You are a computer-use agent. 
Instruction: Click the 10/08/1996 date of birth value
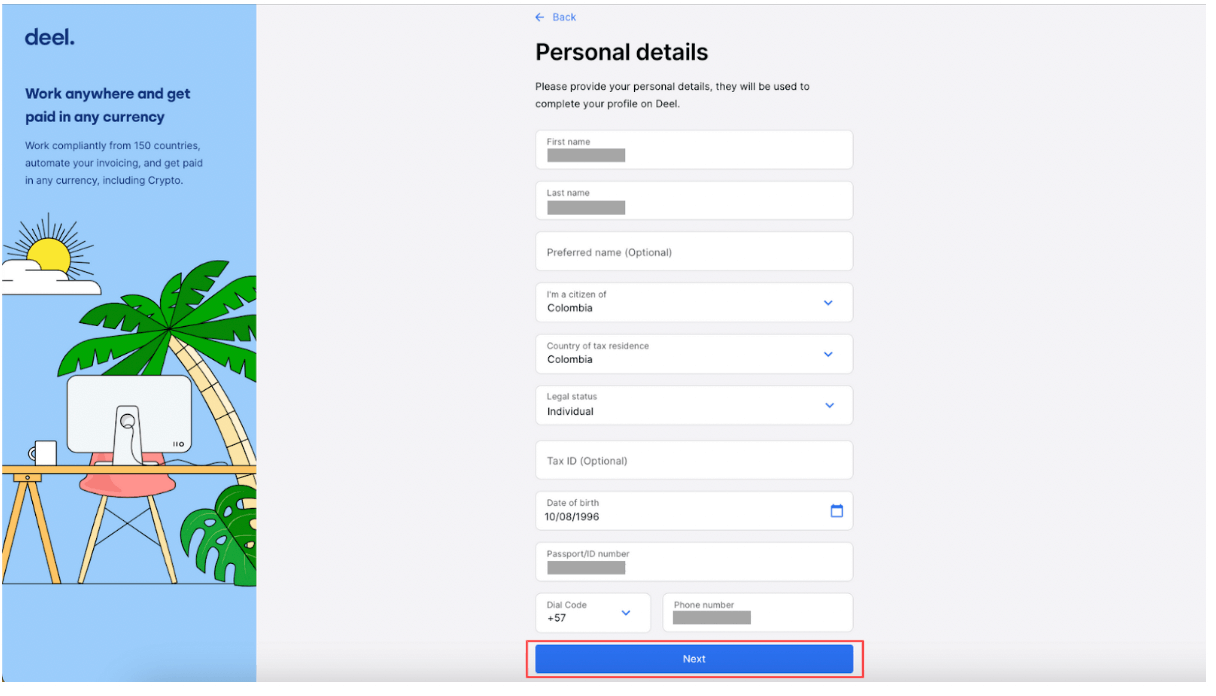(572, 517)
